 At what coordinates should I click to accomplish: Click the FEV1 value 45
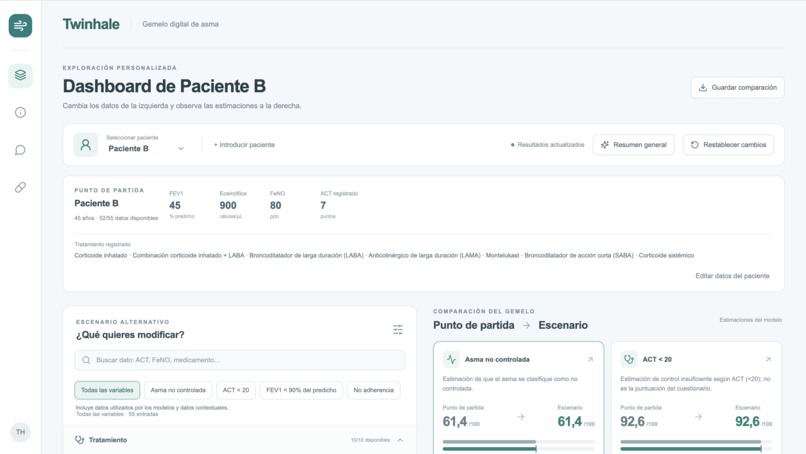click(x=175, y=205)
